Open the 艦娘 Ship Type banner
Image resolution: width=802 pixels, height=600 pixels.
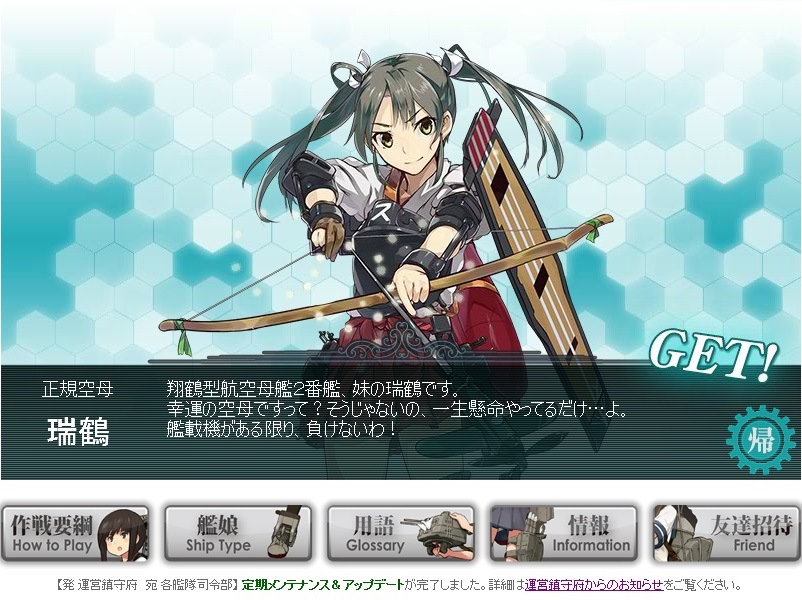pos(238,534)
